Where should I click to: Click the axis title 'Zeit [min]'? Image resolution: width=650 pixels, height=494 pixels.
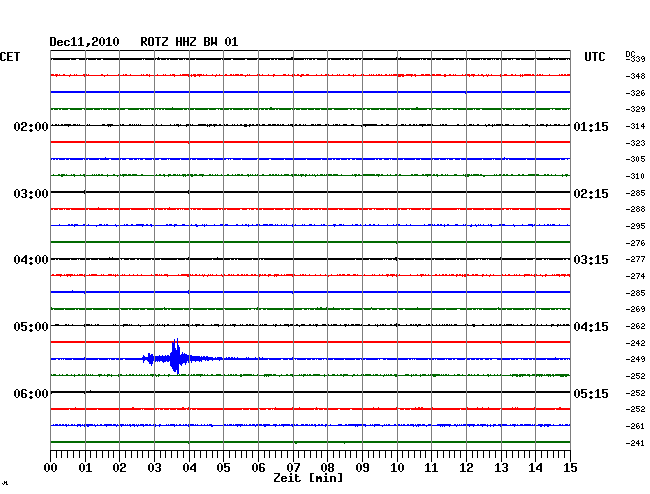308,478
